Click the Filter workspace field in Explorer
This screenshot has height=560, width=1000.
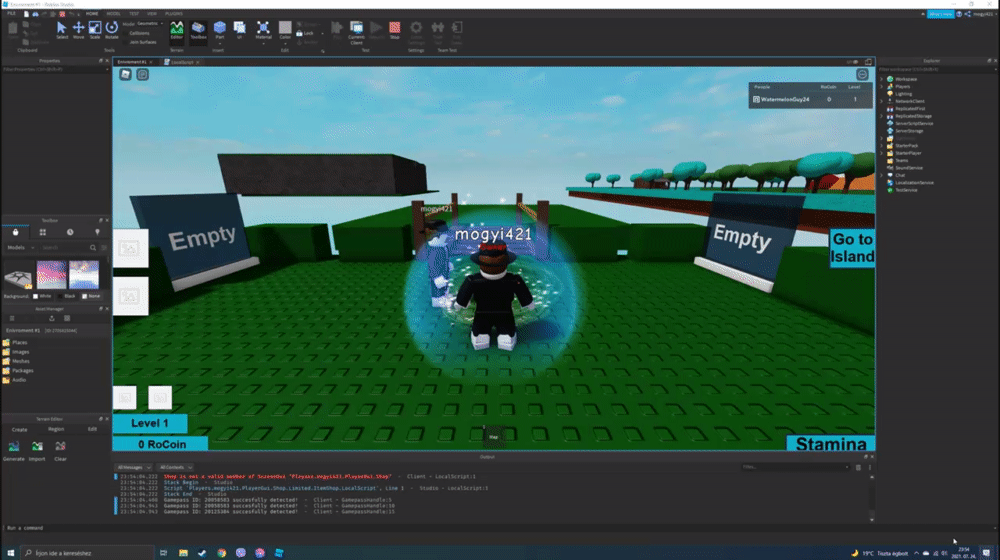pos(936,69)
